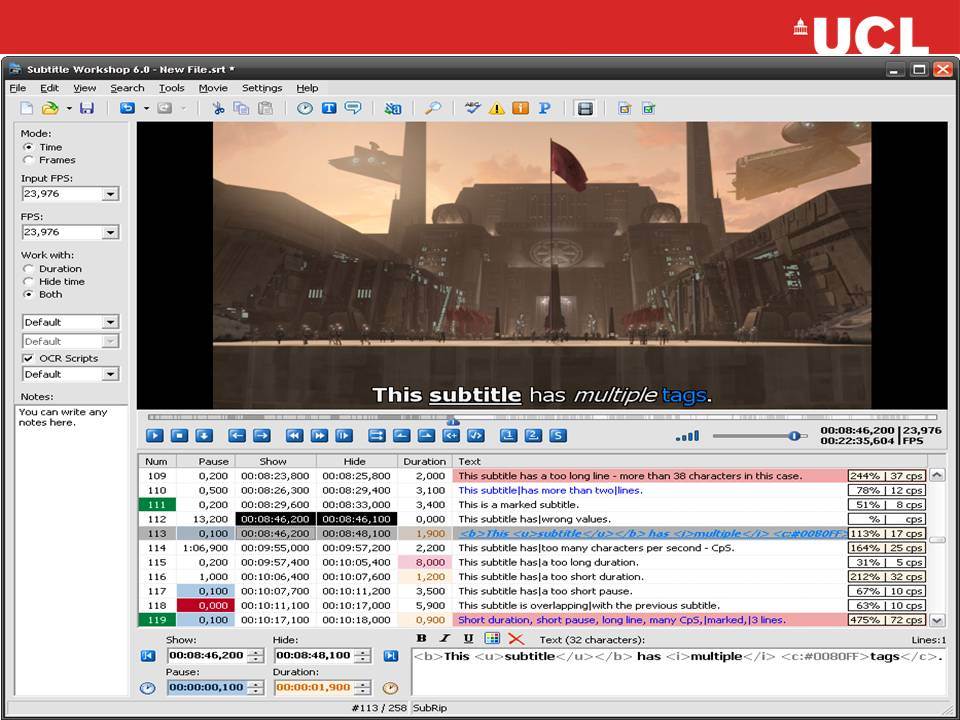Click the Text column header
Image resolution: width=960 pixels, height=720 pixels.
pyautogui.click(x=689, y=461)
